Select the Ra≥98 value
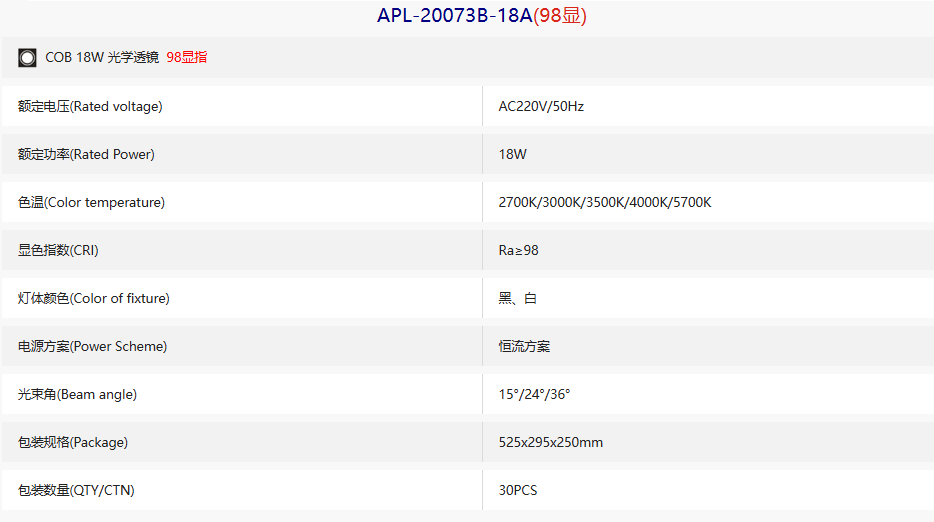This screenshot has height=522, width=934. click(x=518, y=250)
